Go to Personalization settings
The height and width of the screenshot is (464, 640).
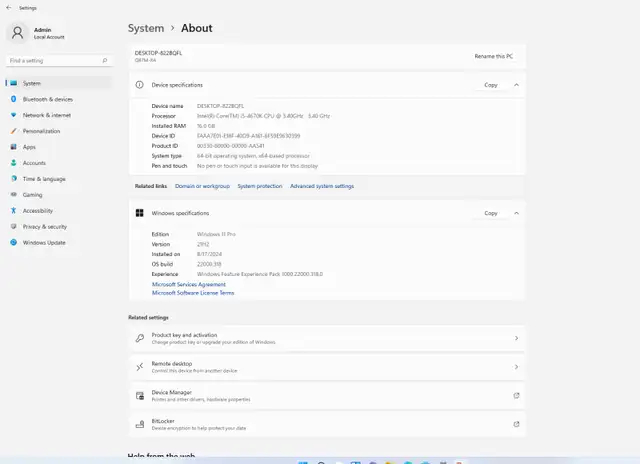click(59, 131)
